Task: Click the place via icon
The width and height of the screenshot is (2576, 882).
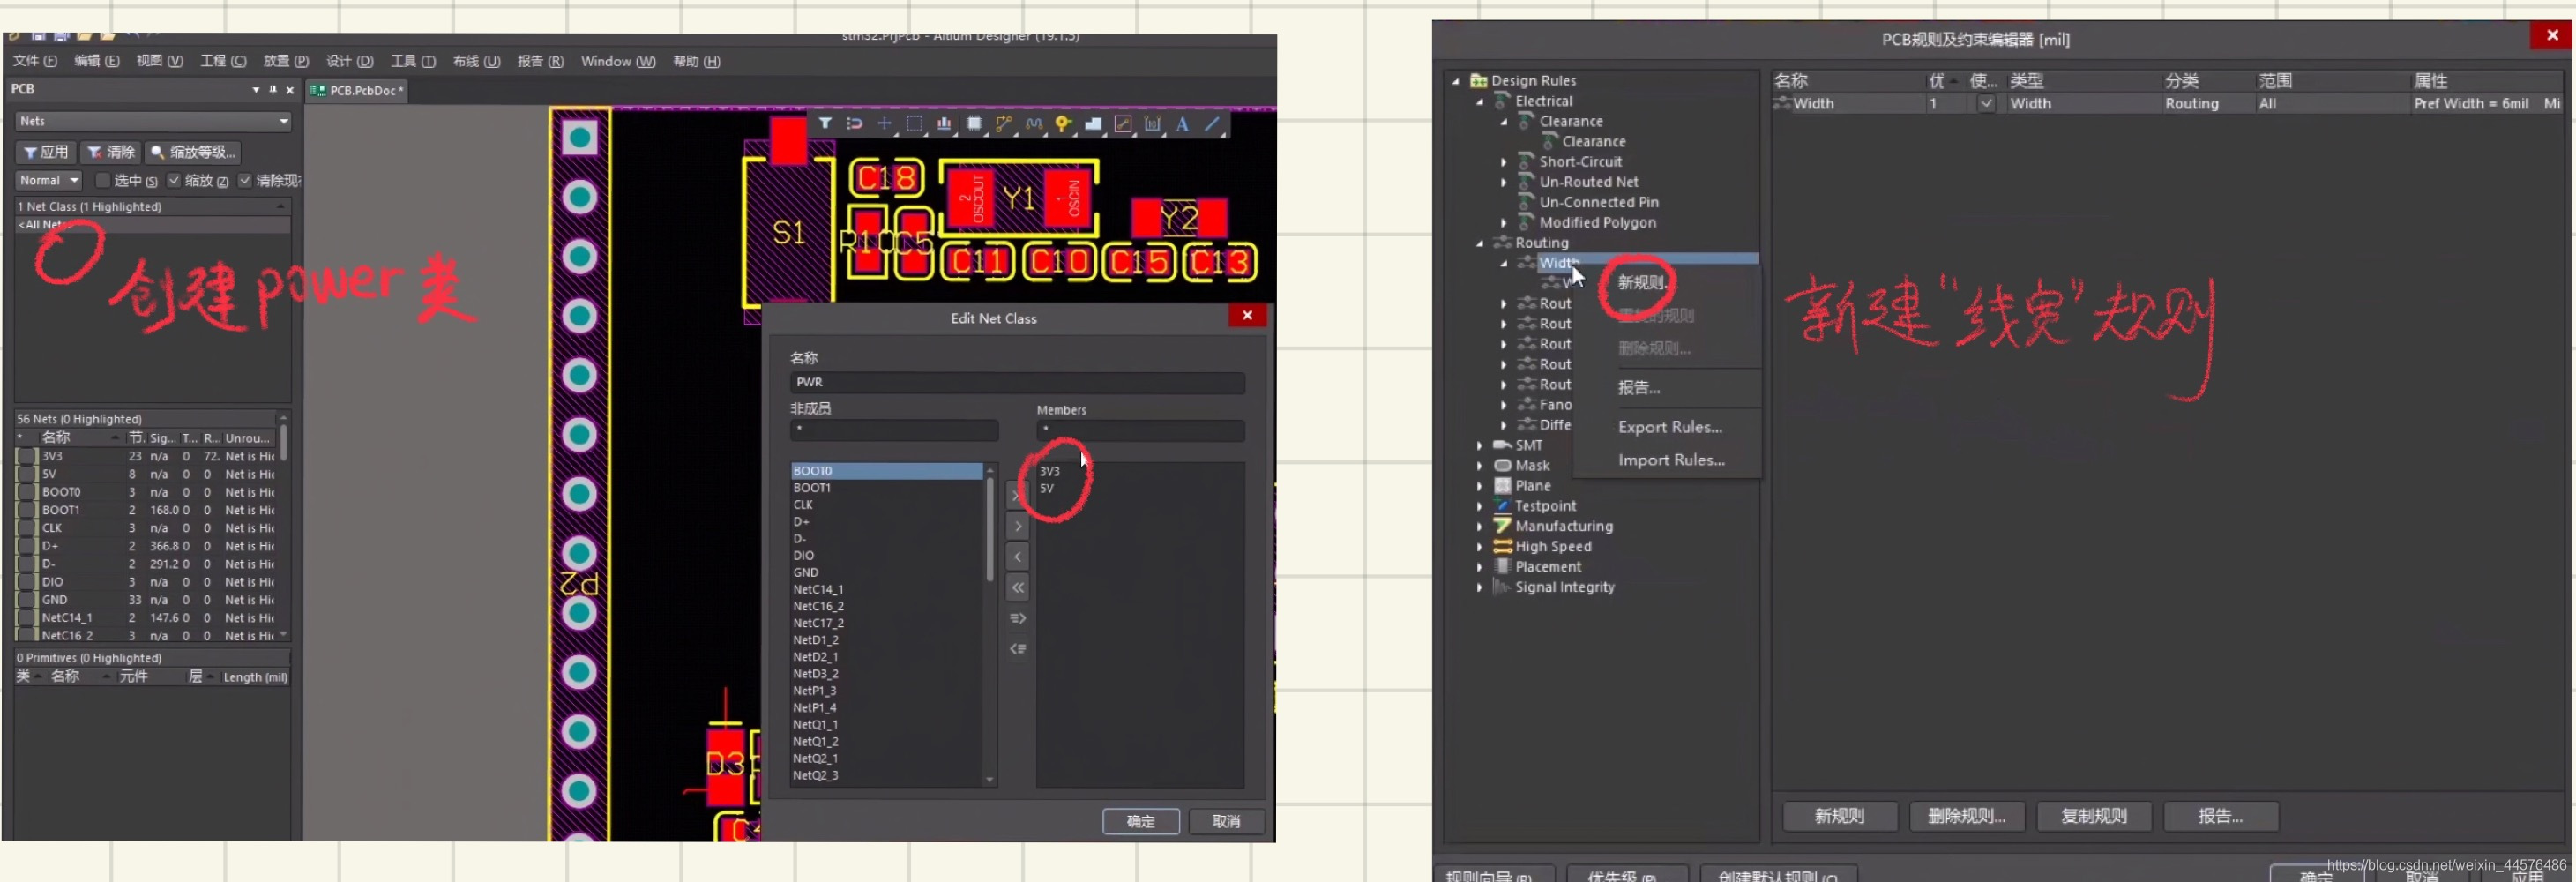Action: point(1063,124)
